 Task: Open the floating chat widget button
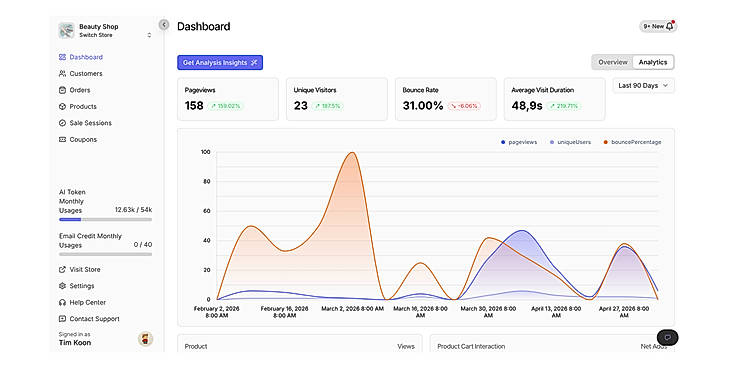tap(667, 337)
